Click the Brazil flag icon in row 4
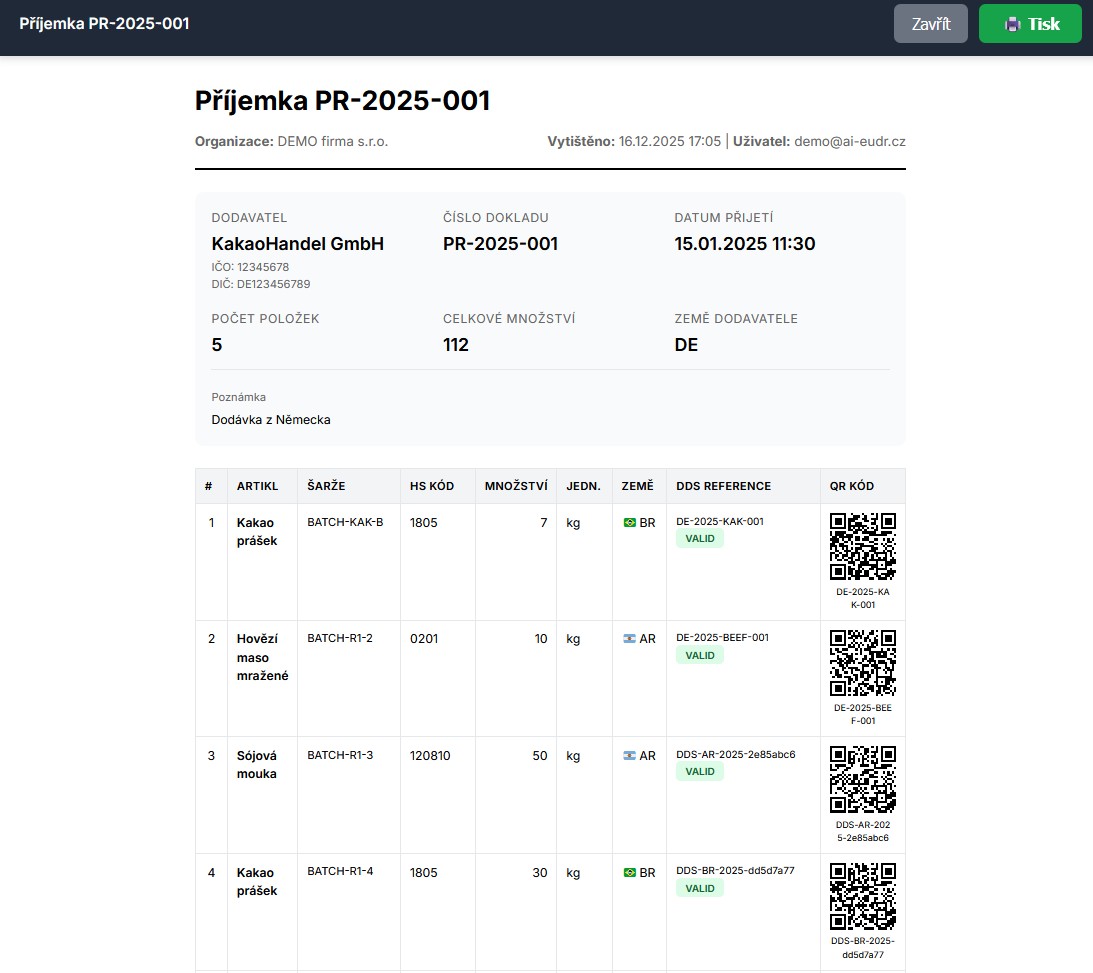 [630, 873]
